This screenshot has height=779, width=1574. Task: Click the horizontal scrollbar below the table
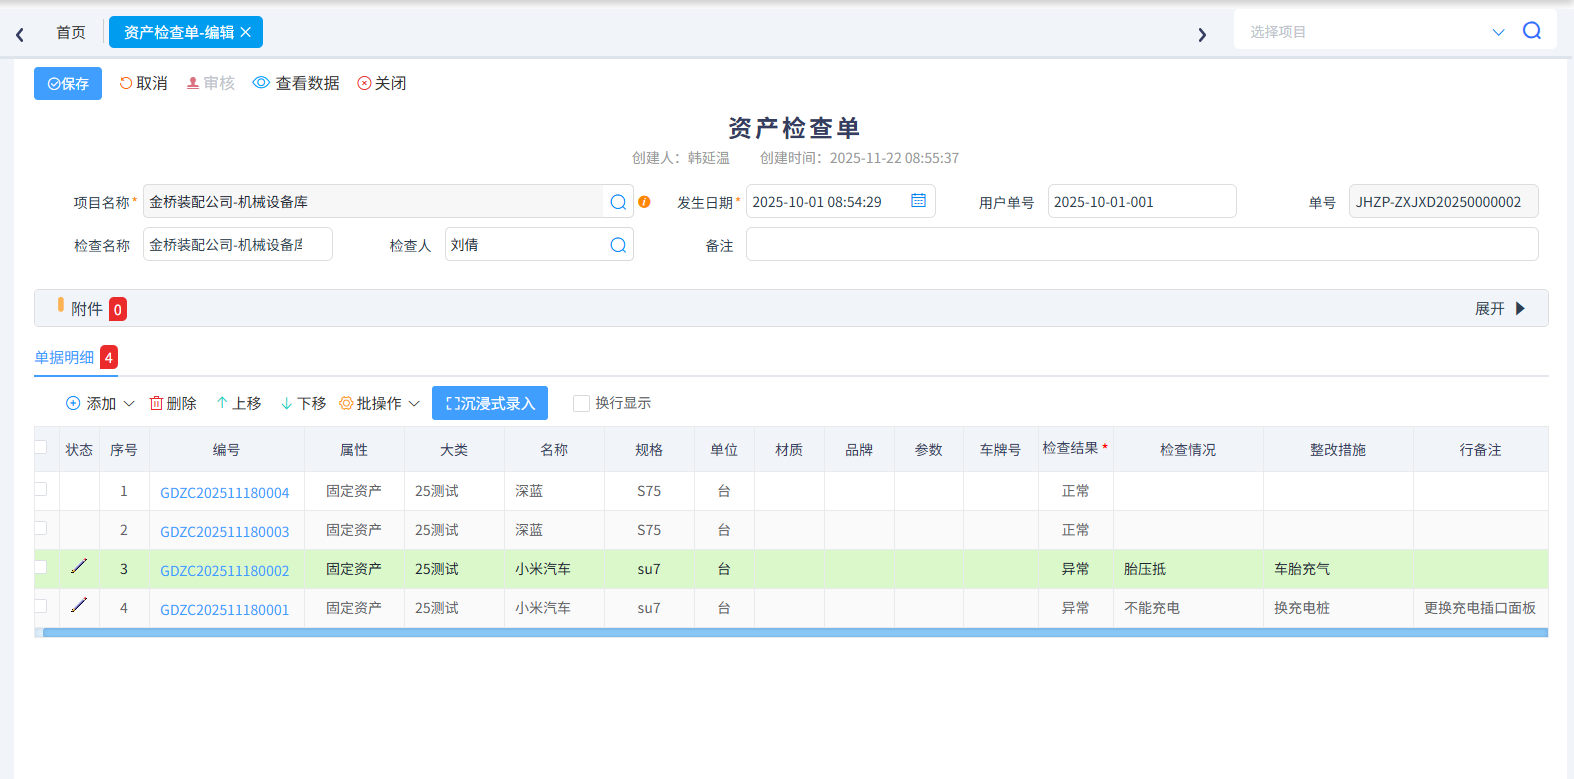[794, 633]
